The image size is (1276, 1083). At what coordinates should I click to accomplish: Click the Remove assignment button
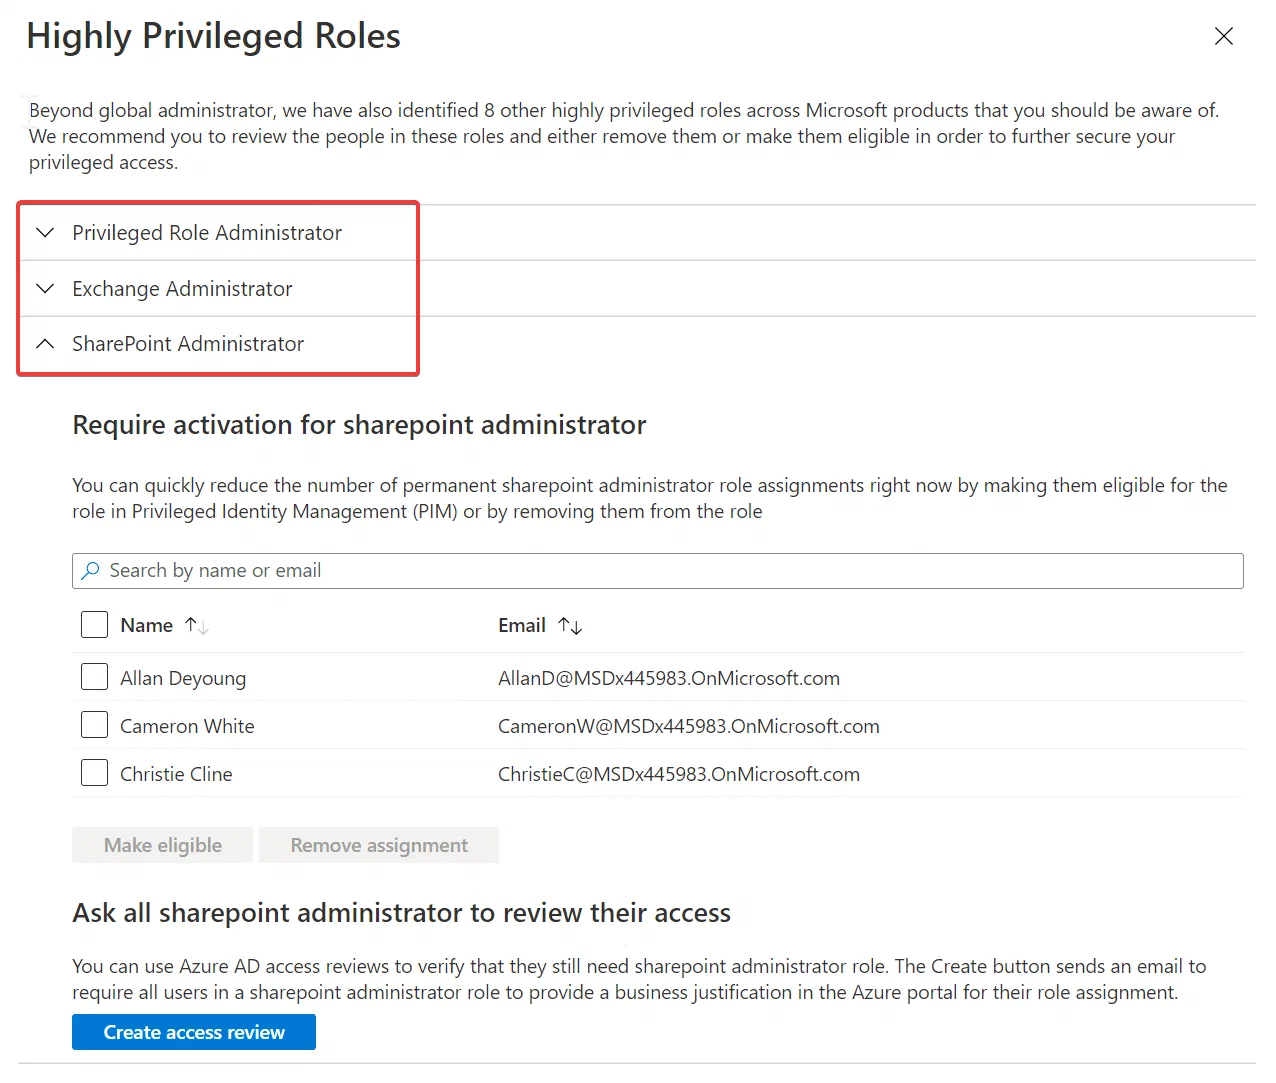(x=379, y=845)
